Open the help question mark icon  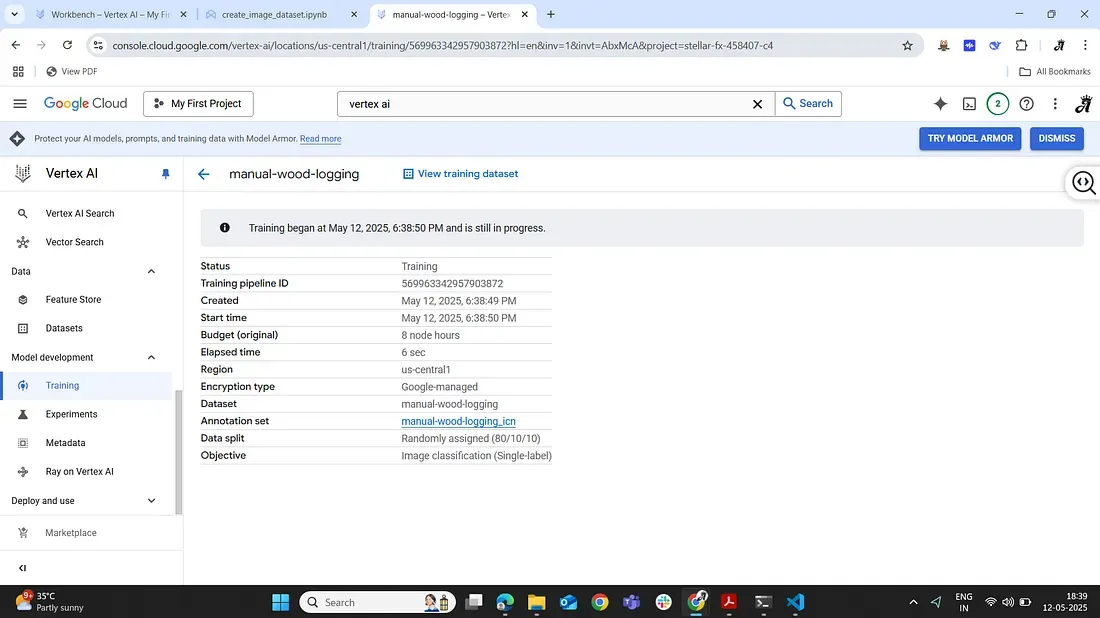coord(1026,104)
